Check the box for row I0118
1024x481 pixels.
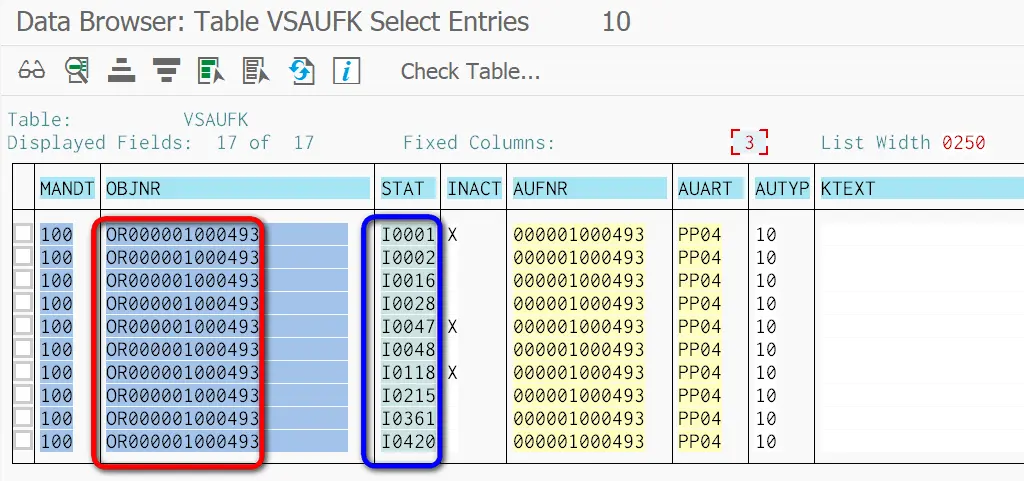pyautogui.click(x=24, y=371)
